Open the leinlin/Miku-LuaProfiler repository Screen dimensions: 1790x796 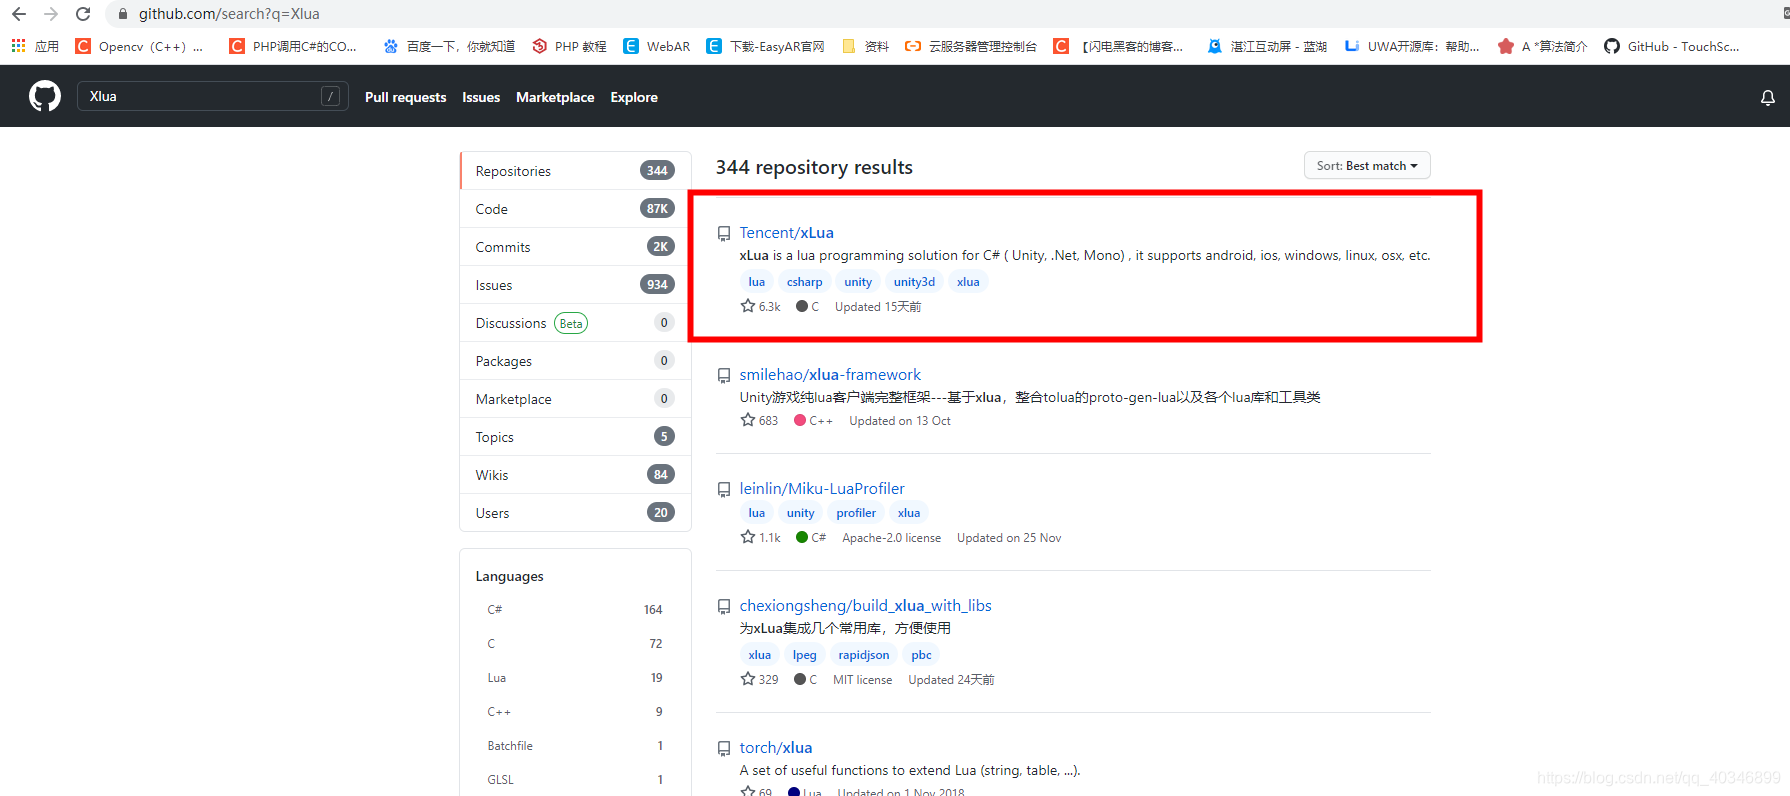pos(822,489)
